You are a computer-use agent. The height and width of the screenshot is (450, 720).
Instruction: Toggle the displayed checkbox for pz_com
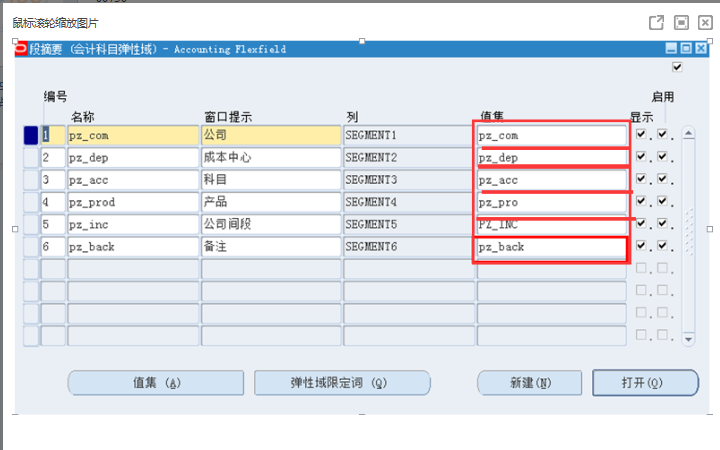point(641,134)
